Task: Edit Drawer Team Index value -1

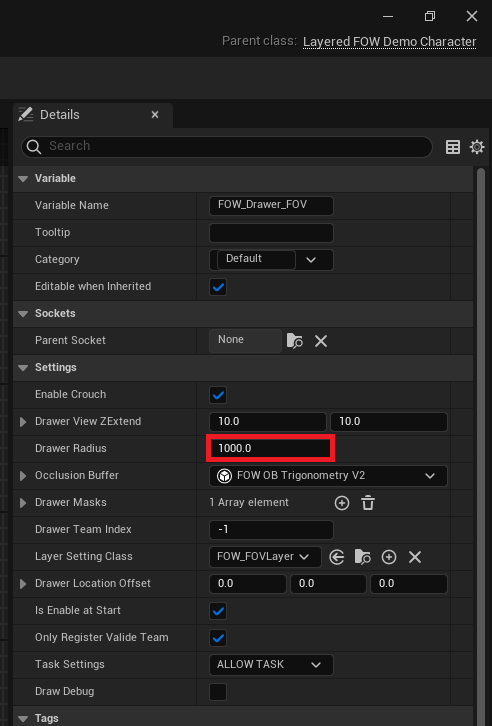Action: pyautogui.click(x=271, y=530)
